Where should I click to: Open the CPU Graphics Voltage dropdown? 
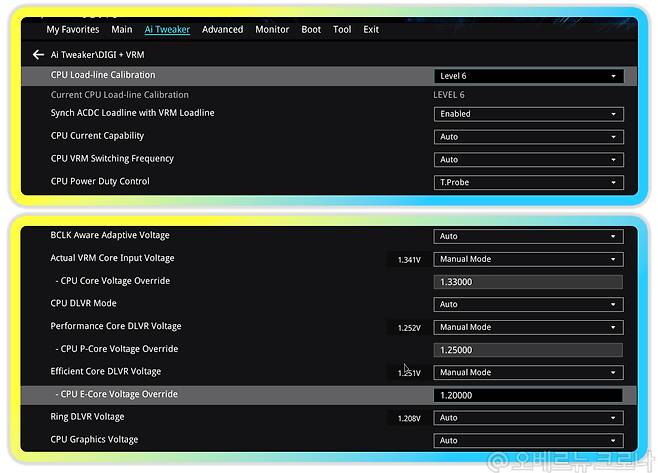pos(528,440)
